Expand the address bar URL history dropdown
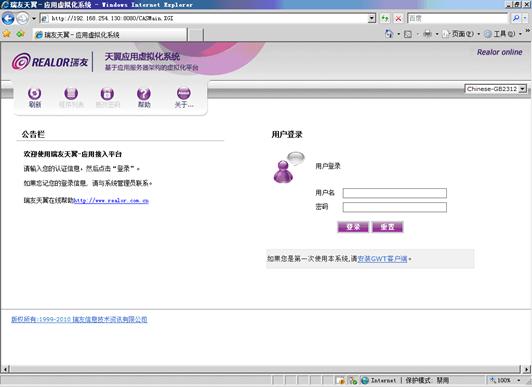Viewport: 532px width, 387px height. point(372,18)
